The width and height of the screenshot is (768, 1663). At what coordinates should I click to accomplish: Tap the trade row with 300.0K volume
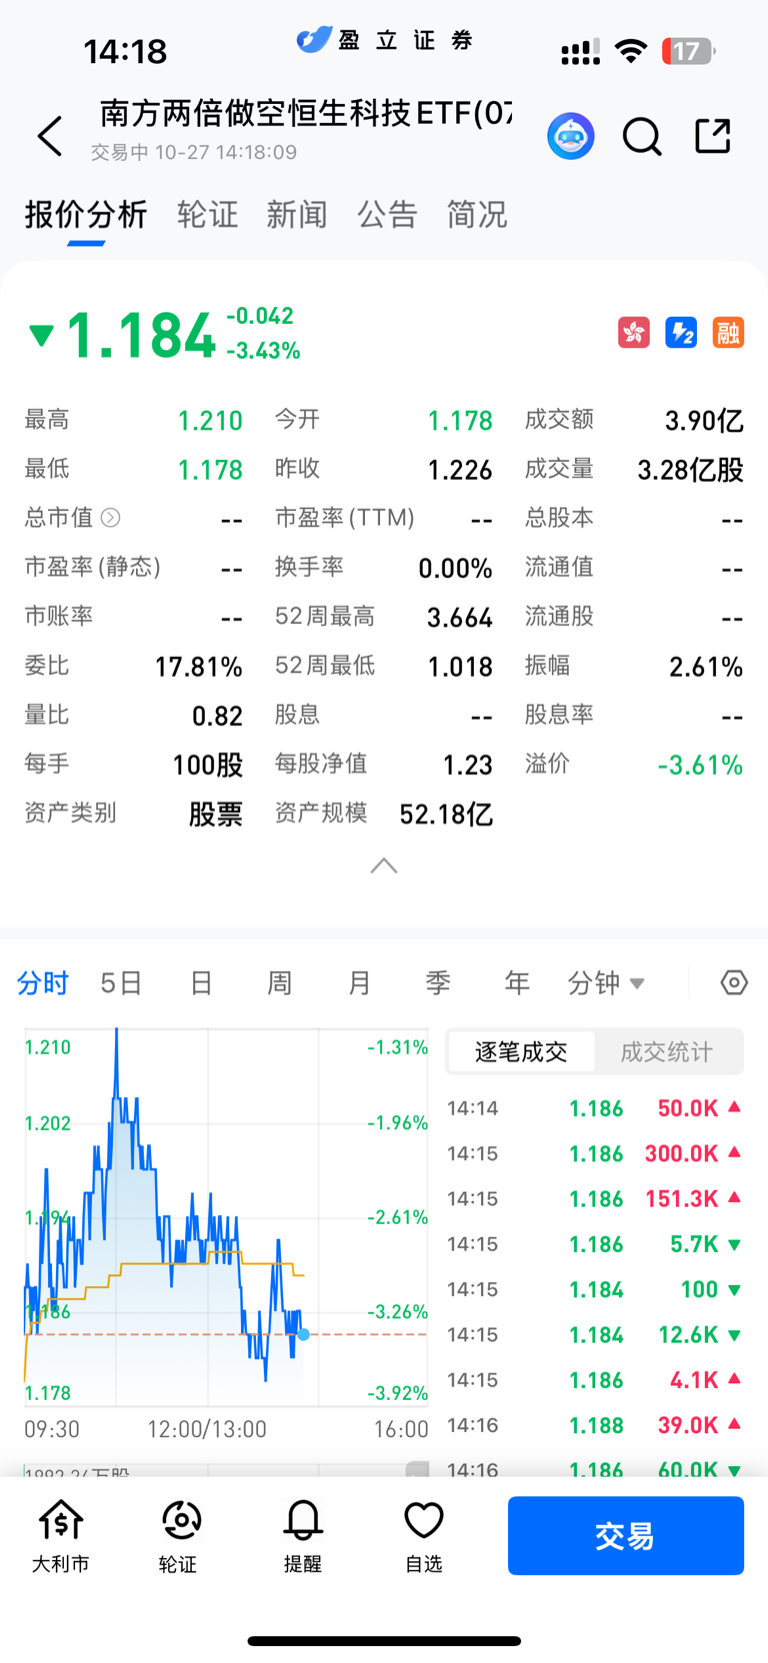pyautogui.click(x=594, y=1153)
